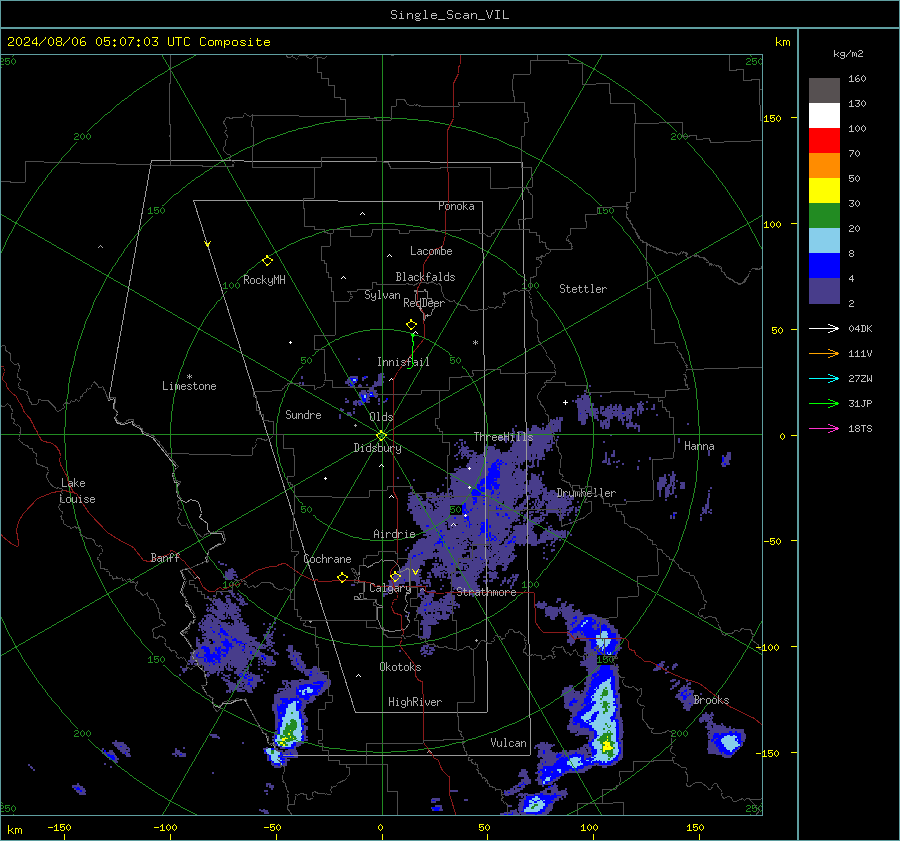Click the cyan 27ZW arrow in legend

click(x=824, y=378)
